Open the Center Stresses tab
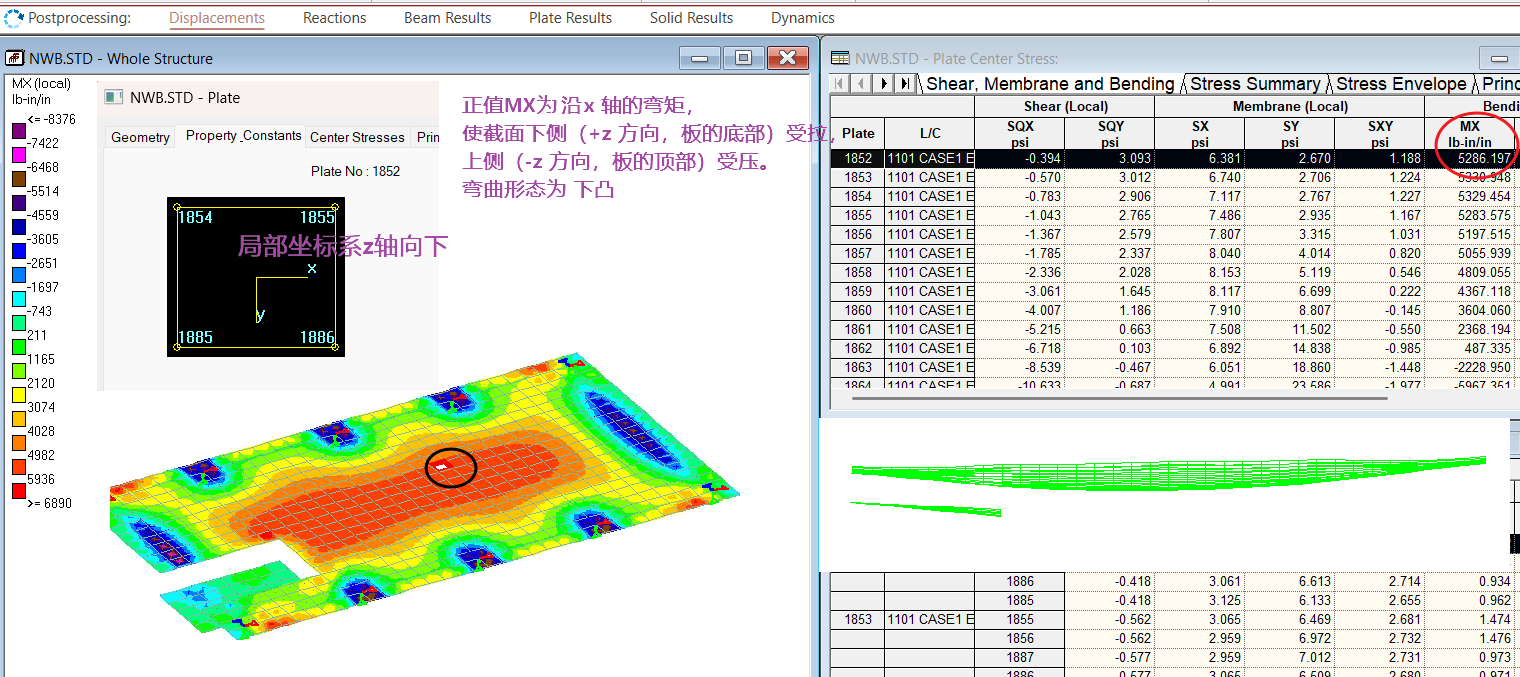This screenshot has width=1520, height=677. (357, 137)
